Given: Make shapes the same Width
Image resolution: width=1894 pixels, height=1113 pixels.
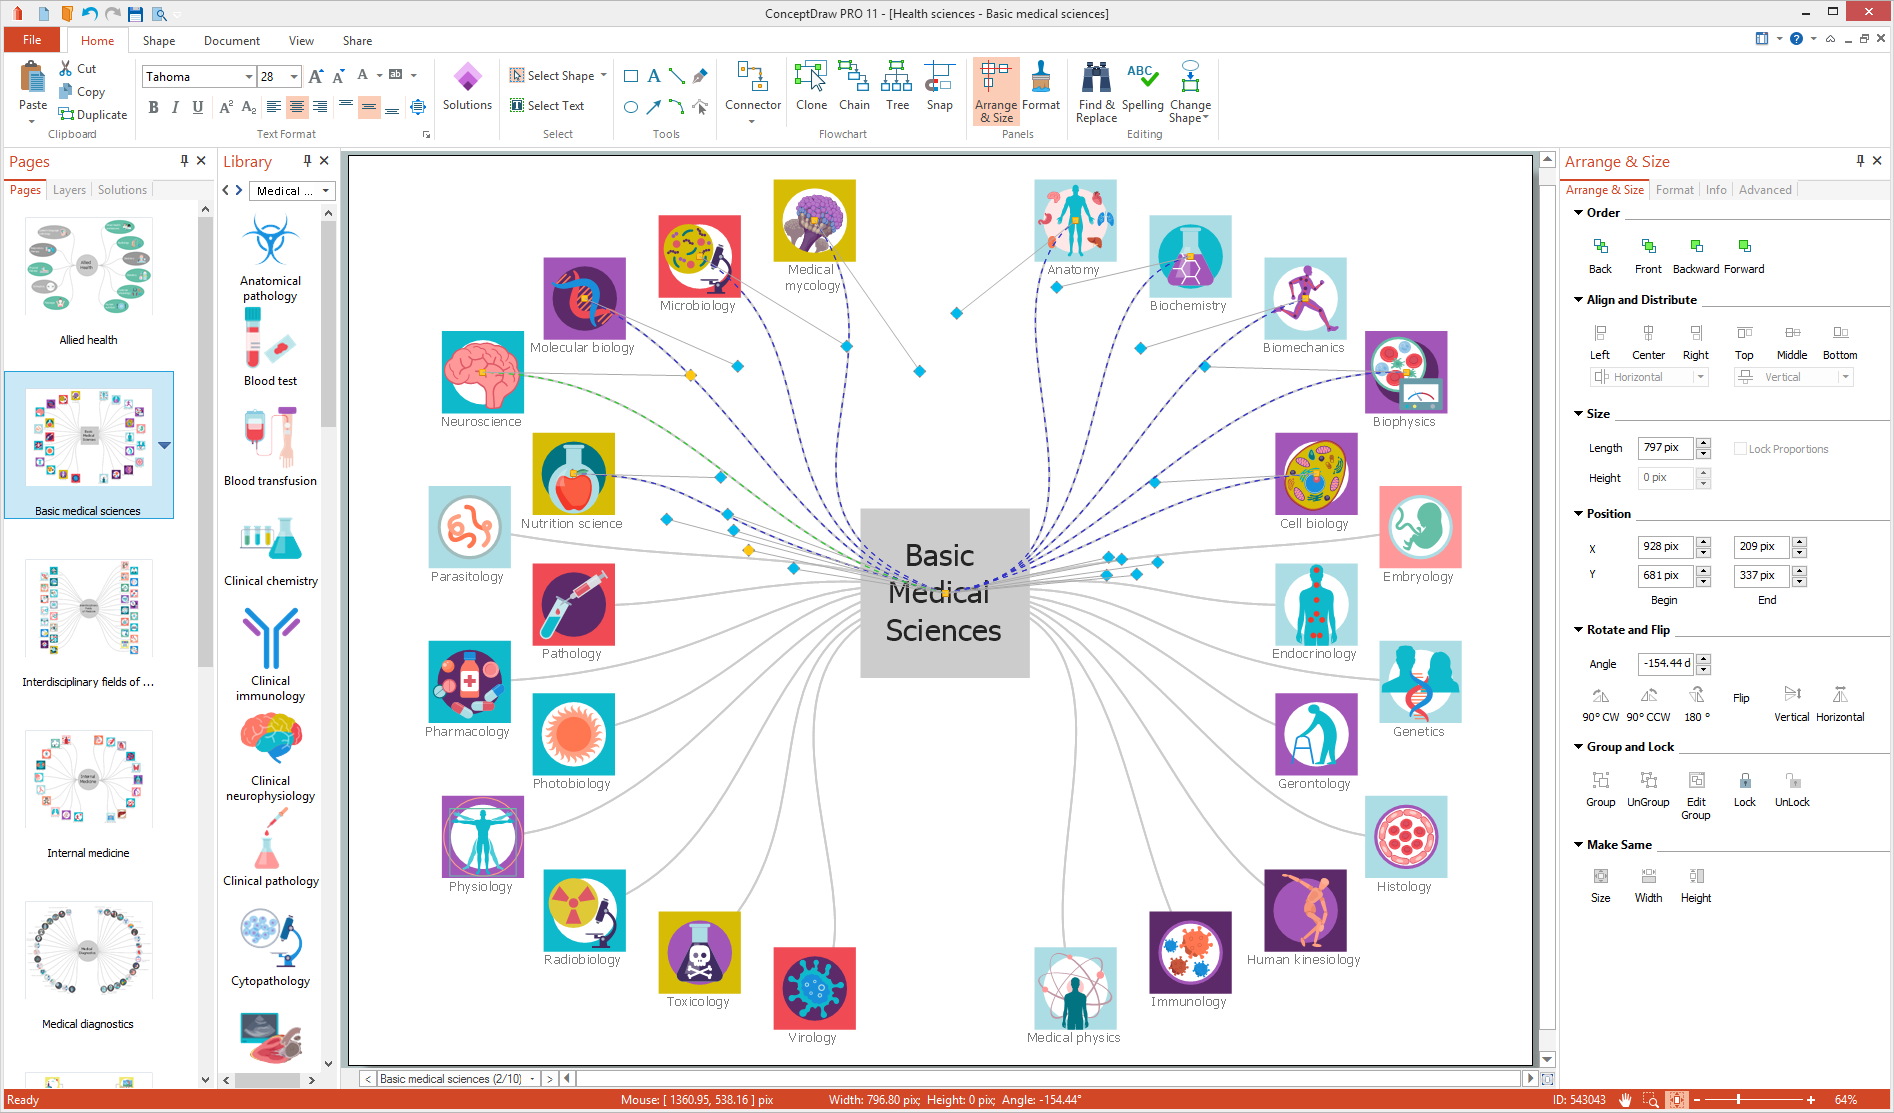Looking at the screenshot, I should (1648, 885).
